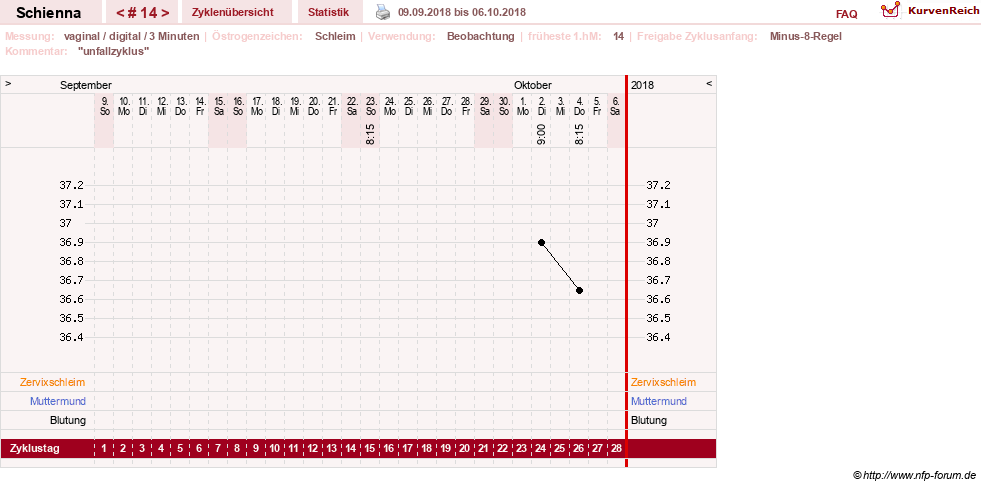Select the Blutung row label on the left
Image resolution: width=981 pixels, height=487 pixels.
point(68,420)
